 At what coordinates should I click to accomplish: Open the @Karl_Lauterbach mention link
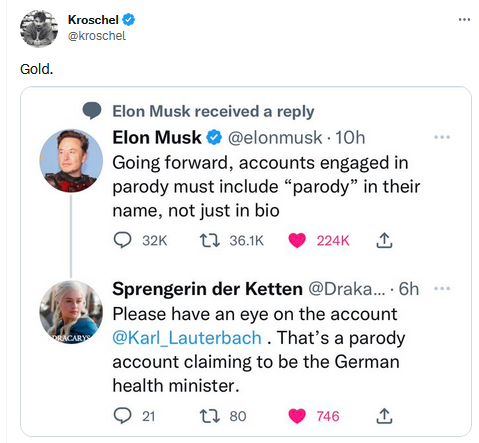pyautogui.click(x=187, y=338)
